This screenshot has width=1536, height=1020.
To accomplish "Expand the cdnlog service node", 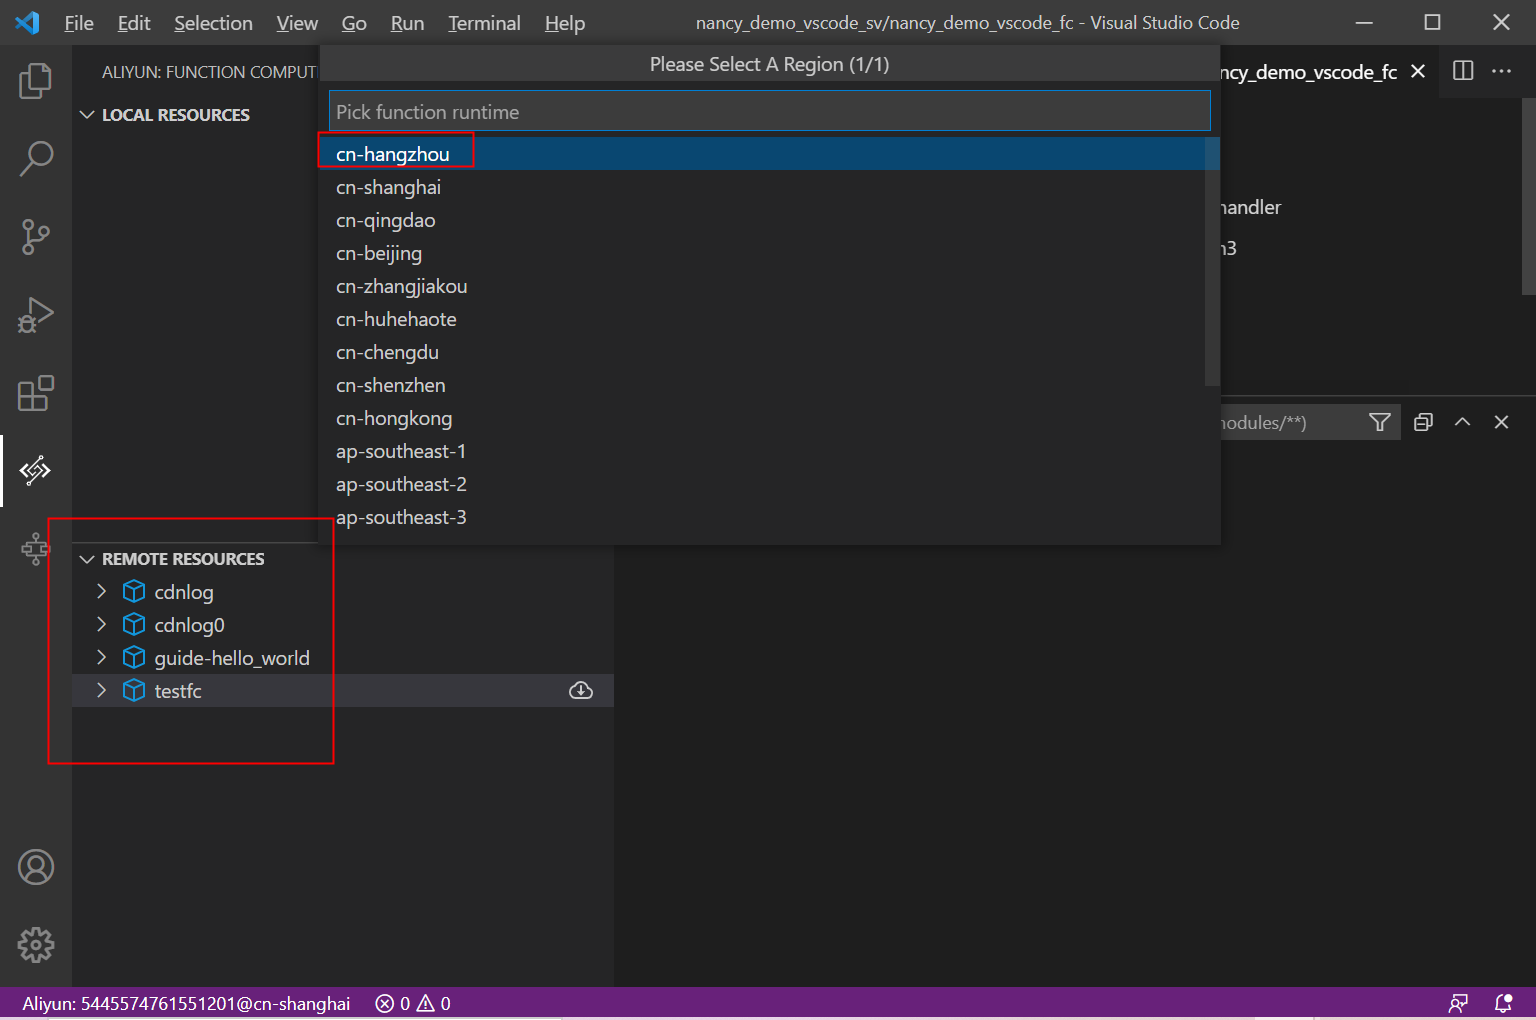I will [101, 592].
